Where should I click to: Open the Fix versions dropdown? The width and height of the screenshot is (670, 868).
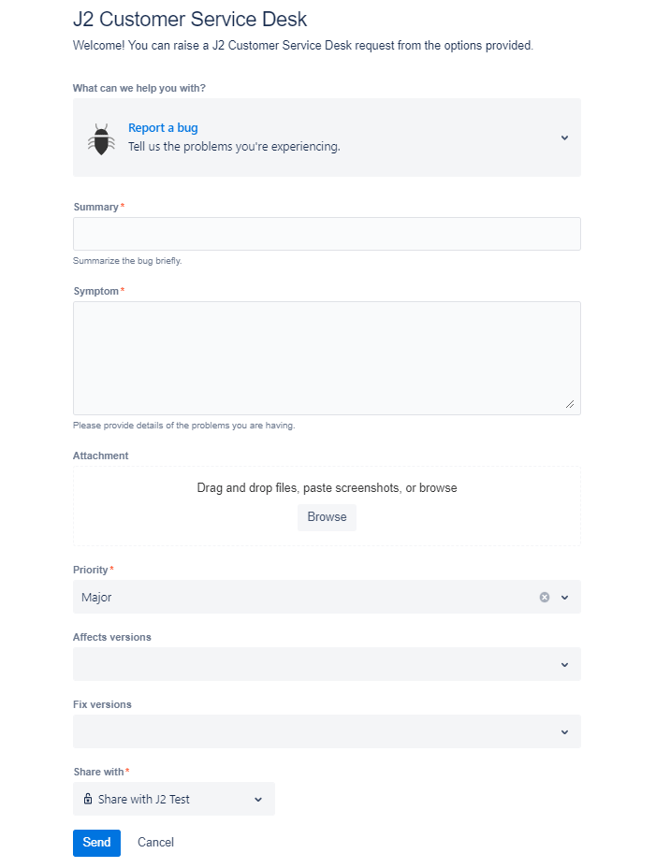[327, 731]
